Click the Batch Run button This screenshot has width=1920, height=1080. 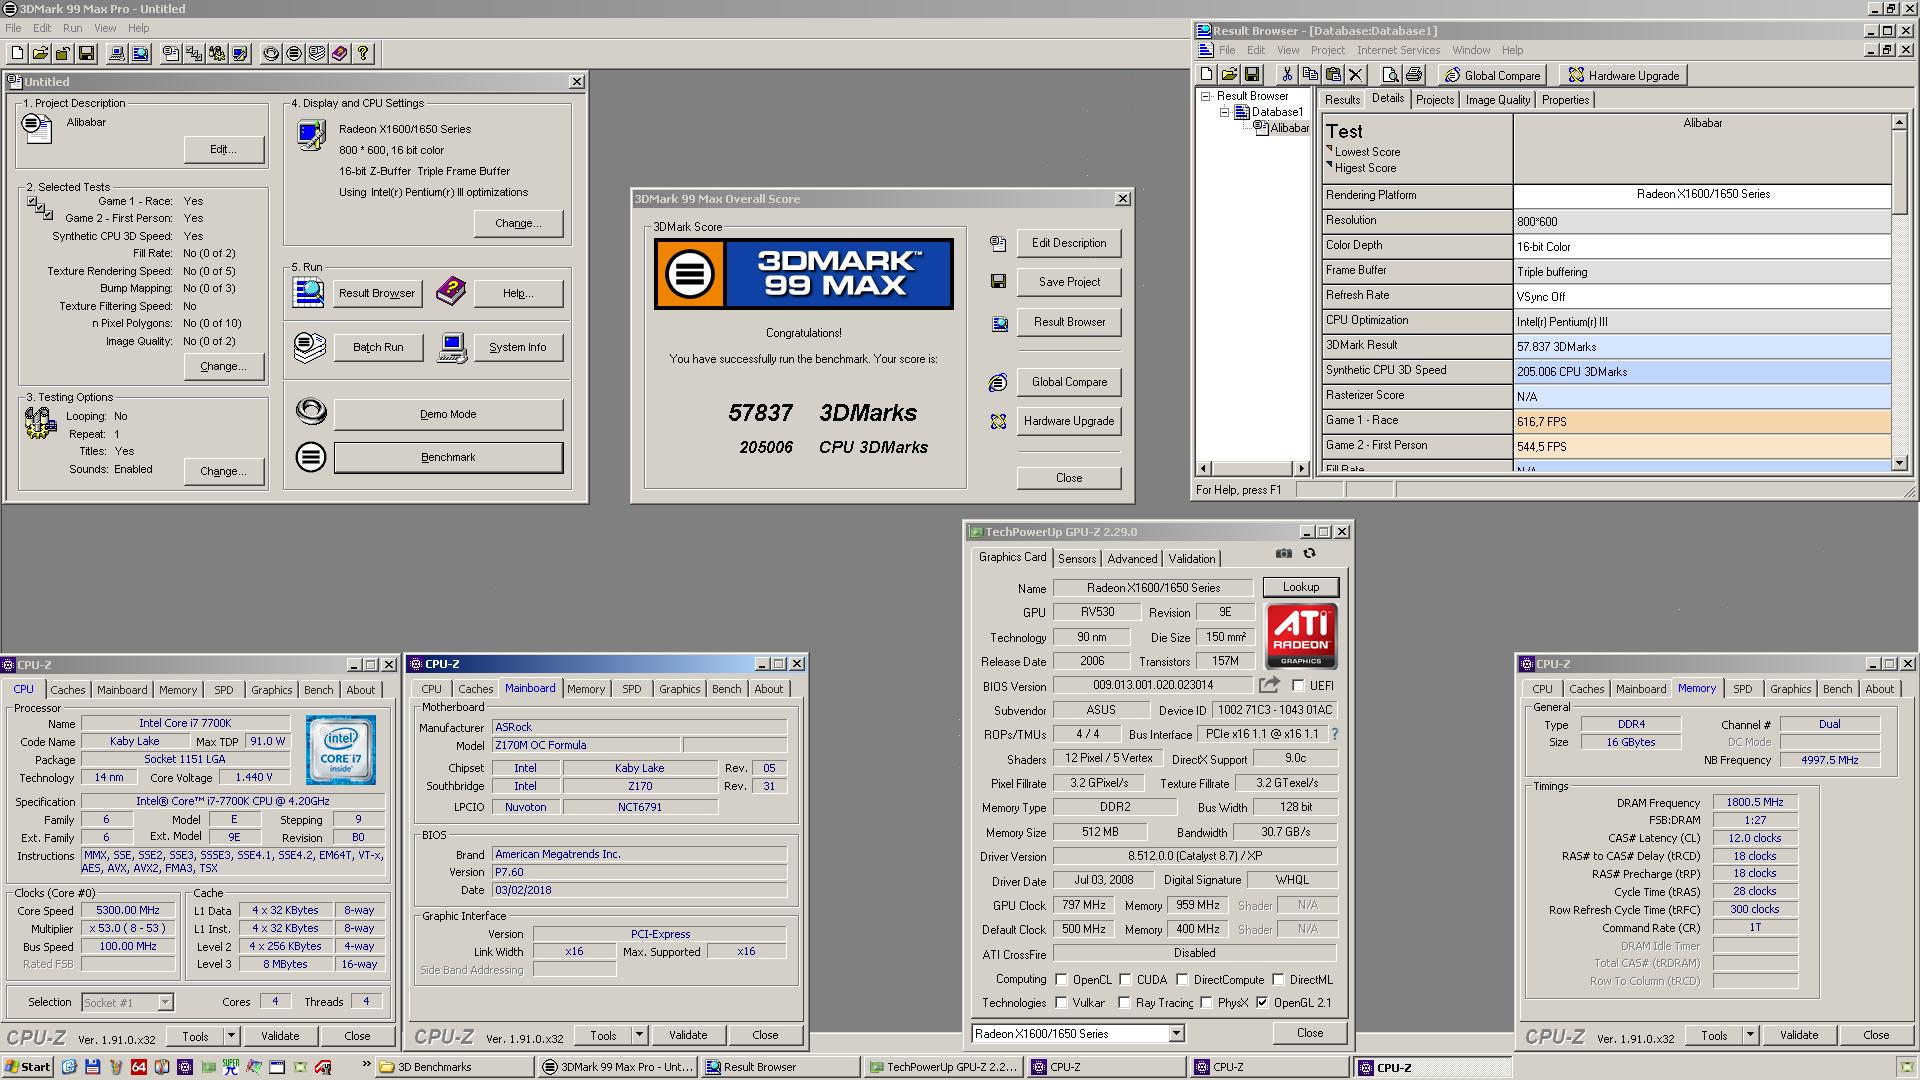378,348
